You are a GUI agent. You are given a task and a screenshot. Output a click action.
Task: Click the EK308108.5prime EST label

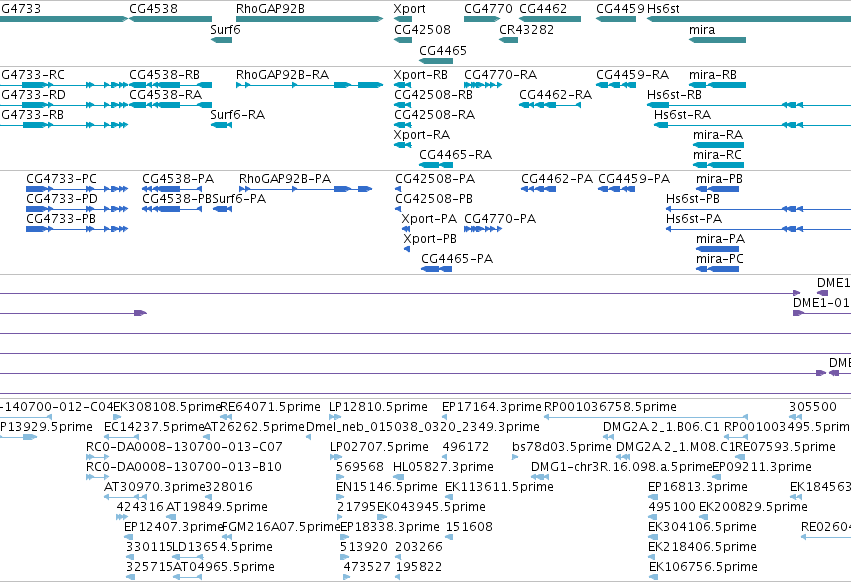tap(167, 407)
